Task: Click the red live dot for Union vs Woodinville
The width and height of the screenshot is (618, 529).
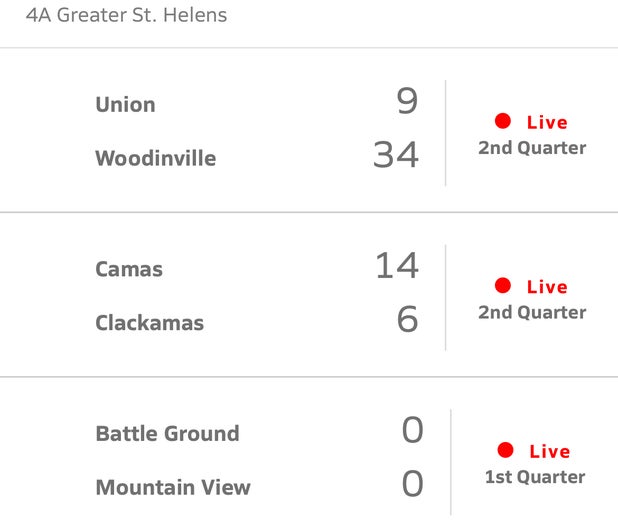Action: pos(503,121)
